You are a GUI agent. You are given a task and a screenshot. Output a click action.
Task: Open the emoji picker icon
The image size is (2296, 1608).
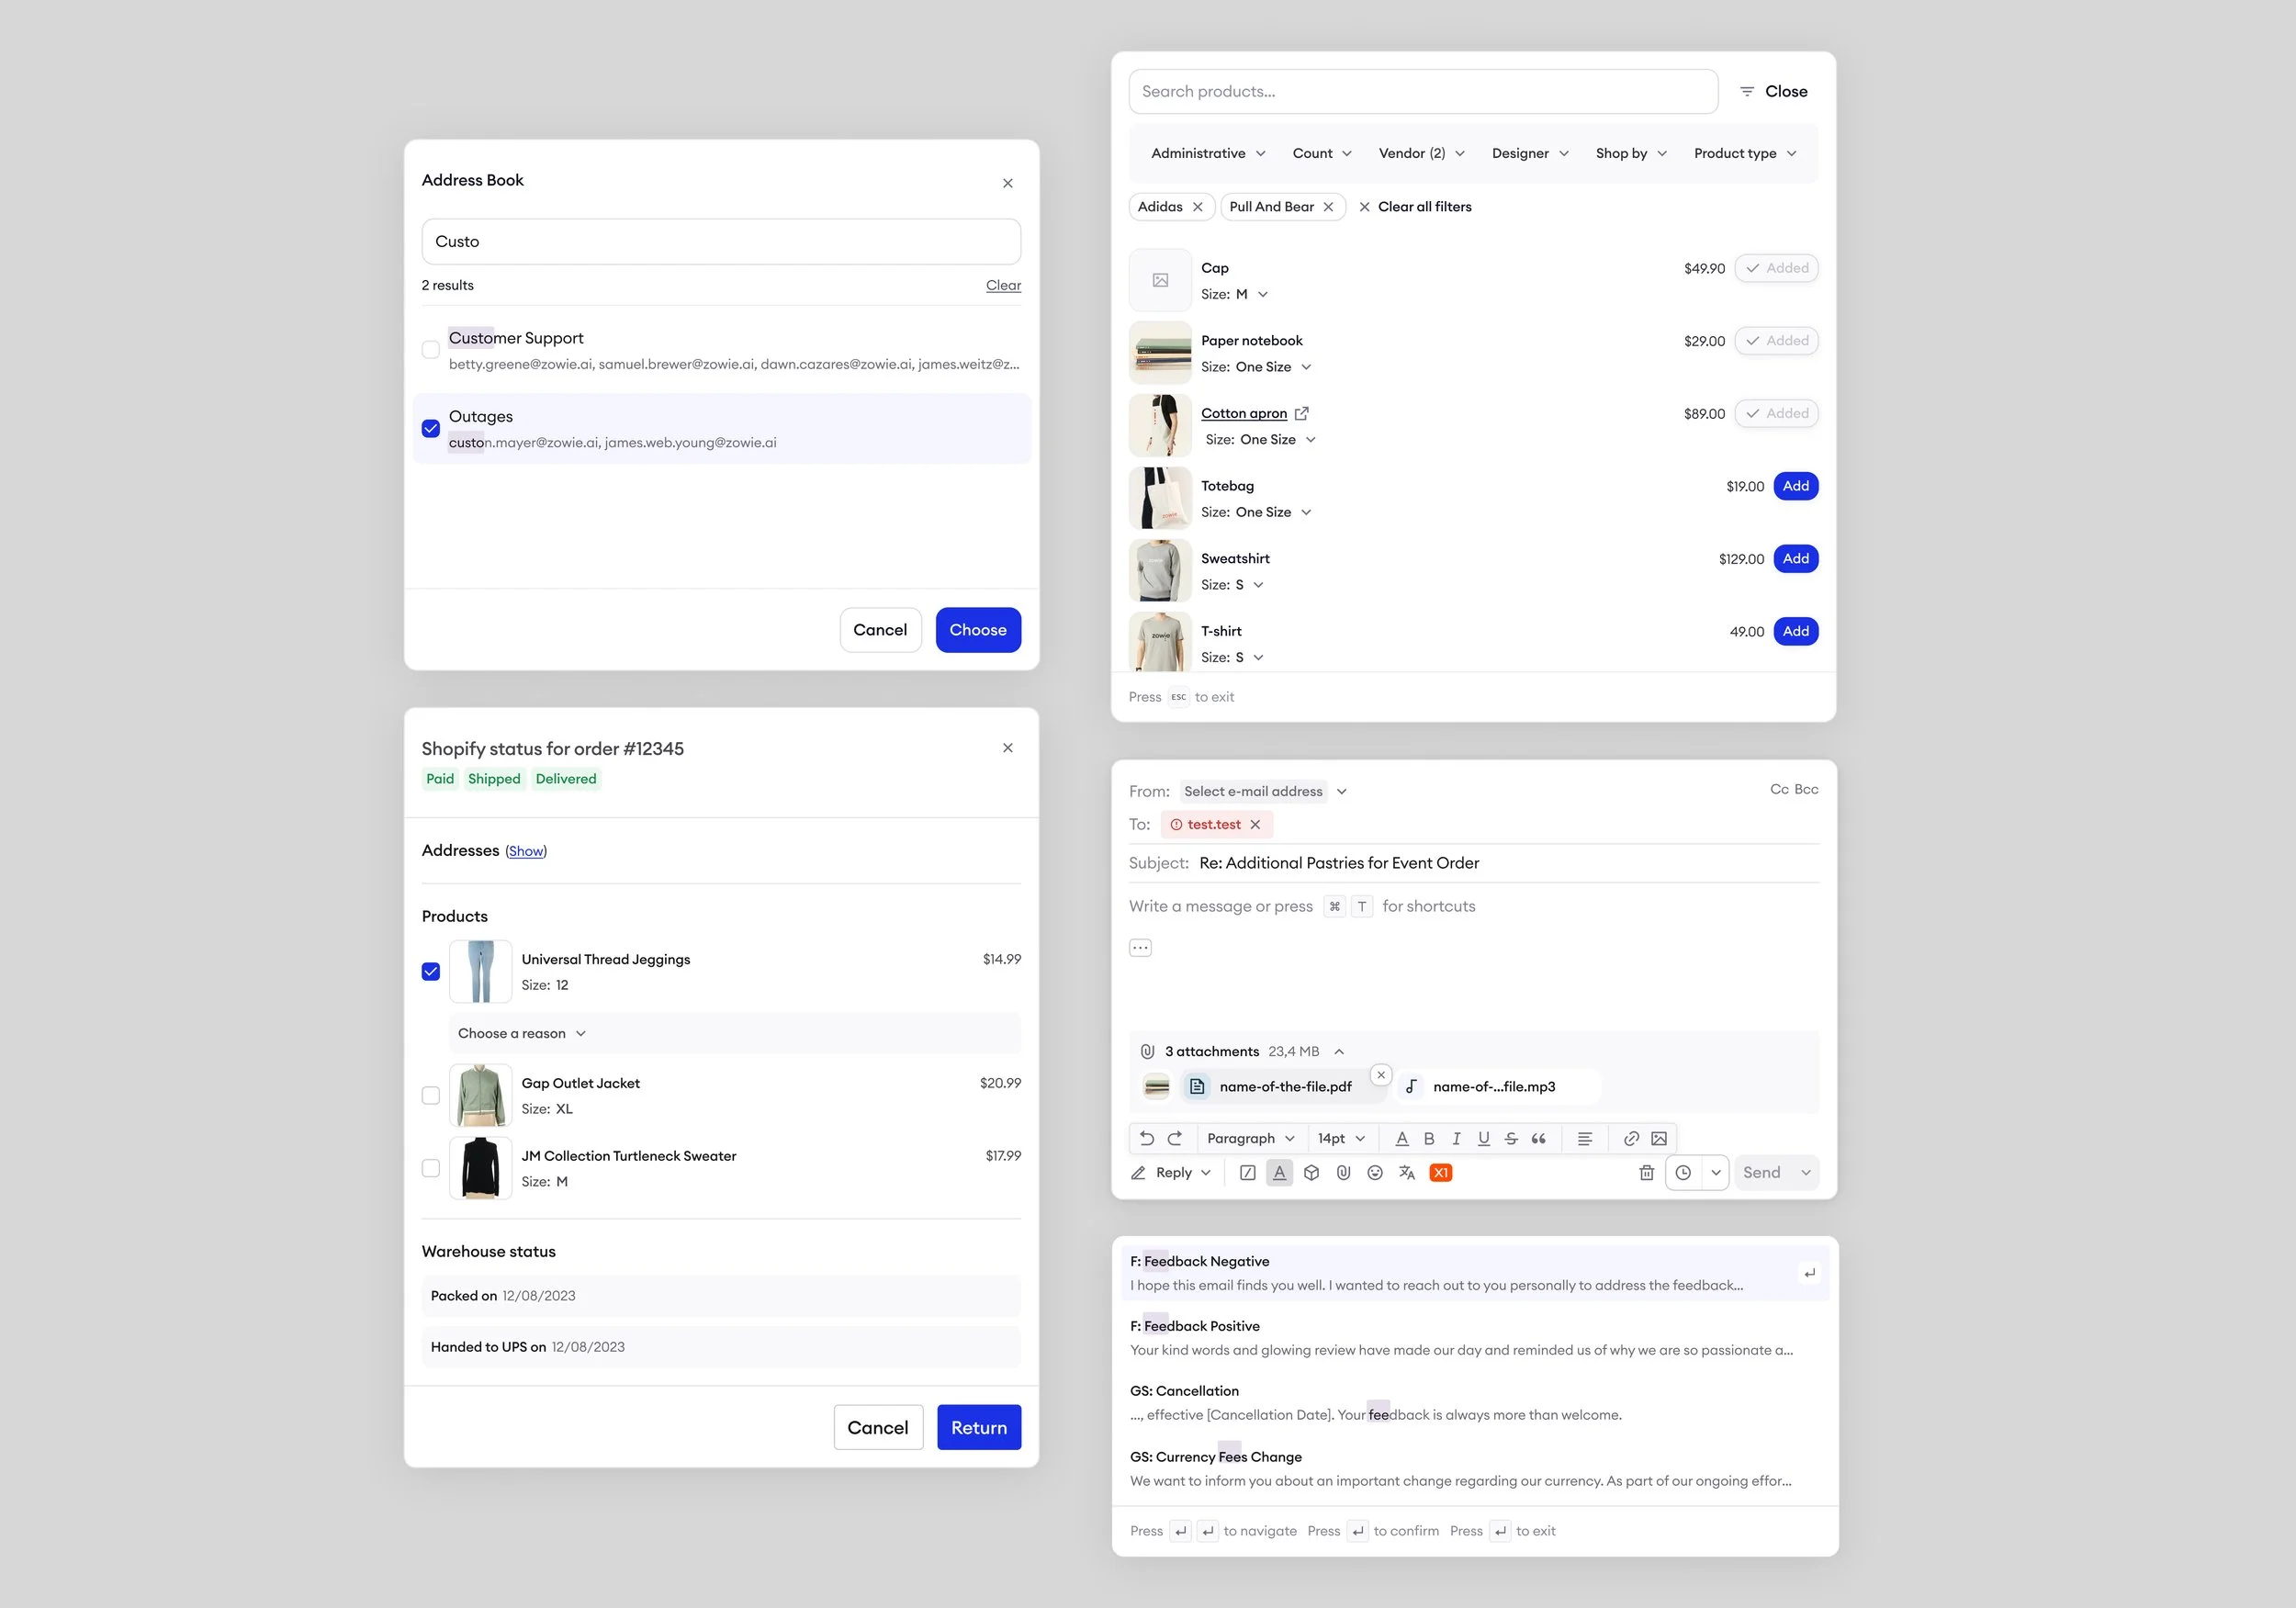point(1375,1172)
